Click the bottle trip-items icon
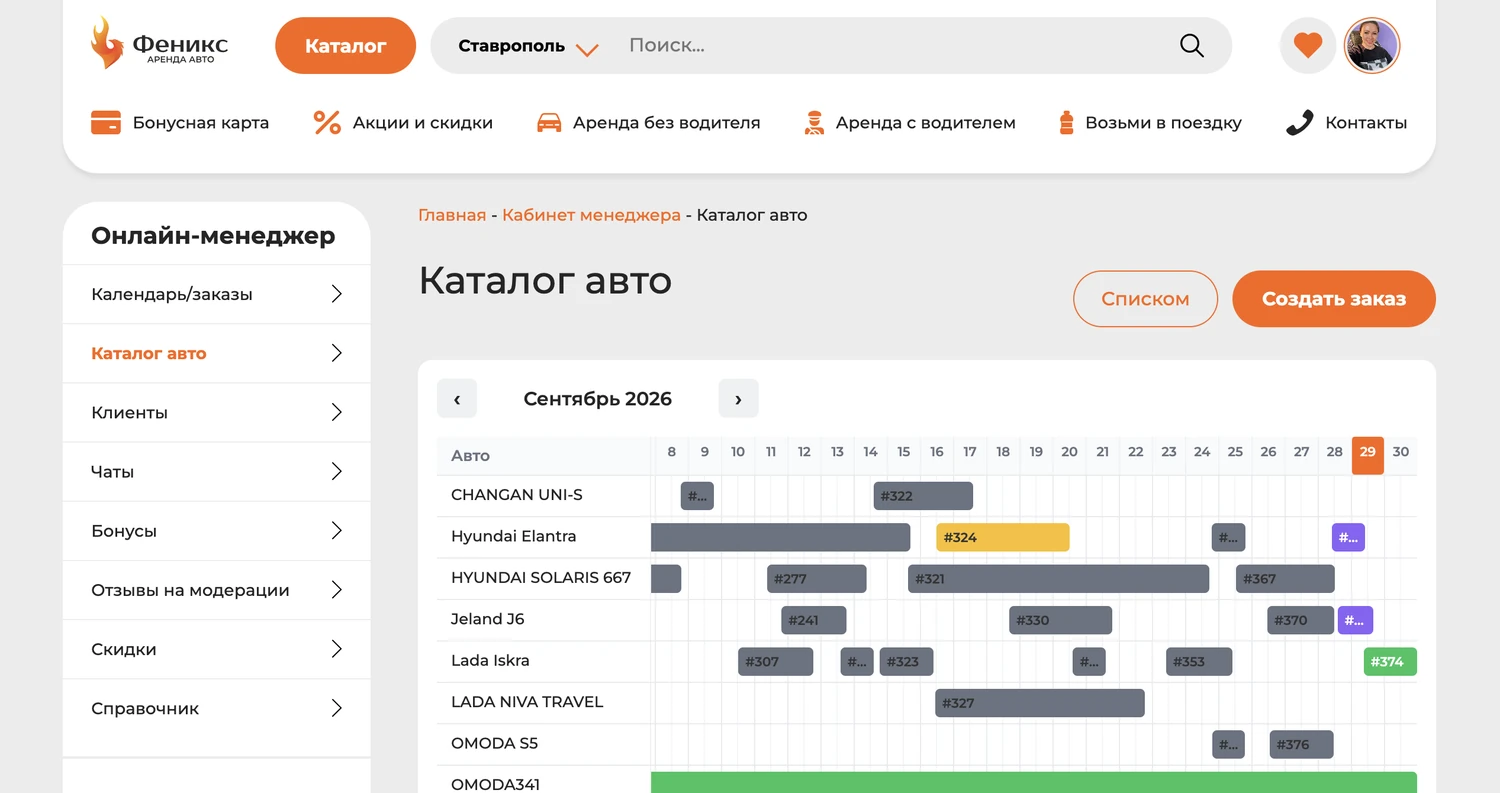This screenshot has height=793, width=1500. click(x=1066, y=123)
